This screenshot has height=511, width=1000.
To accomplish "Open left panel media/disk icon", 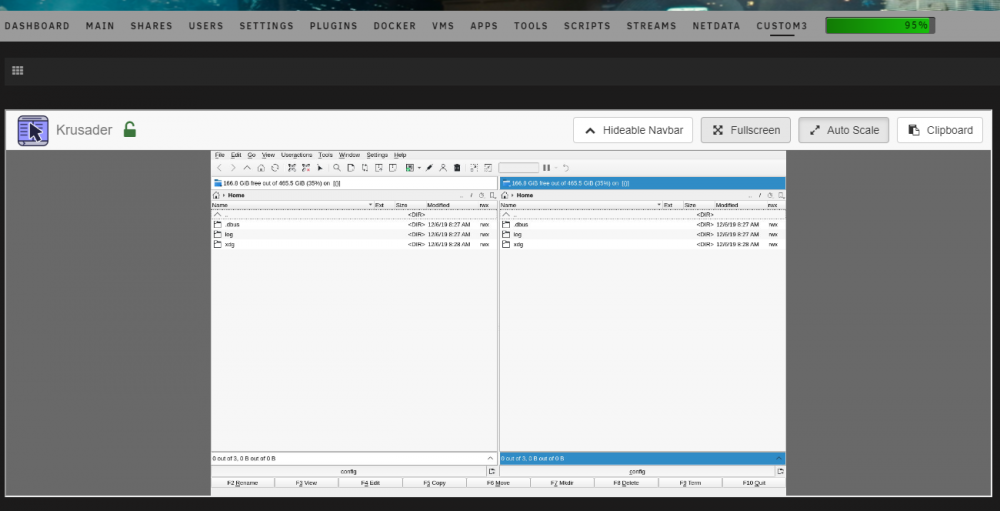I will click(x=218, y=183).
